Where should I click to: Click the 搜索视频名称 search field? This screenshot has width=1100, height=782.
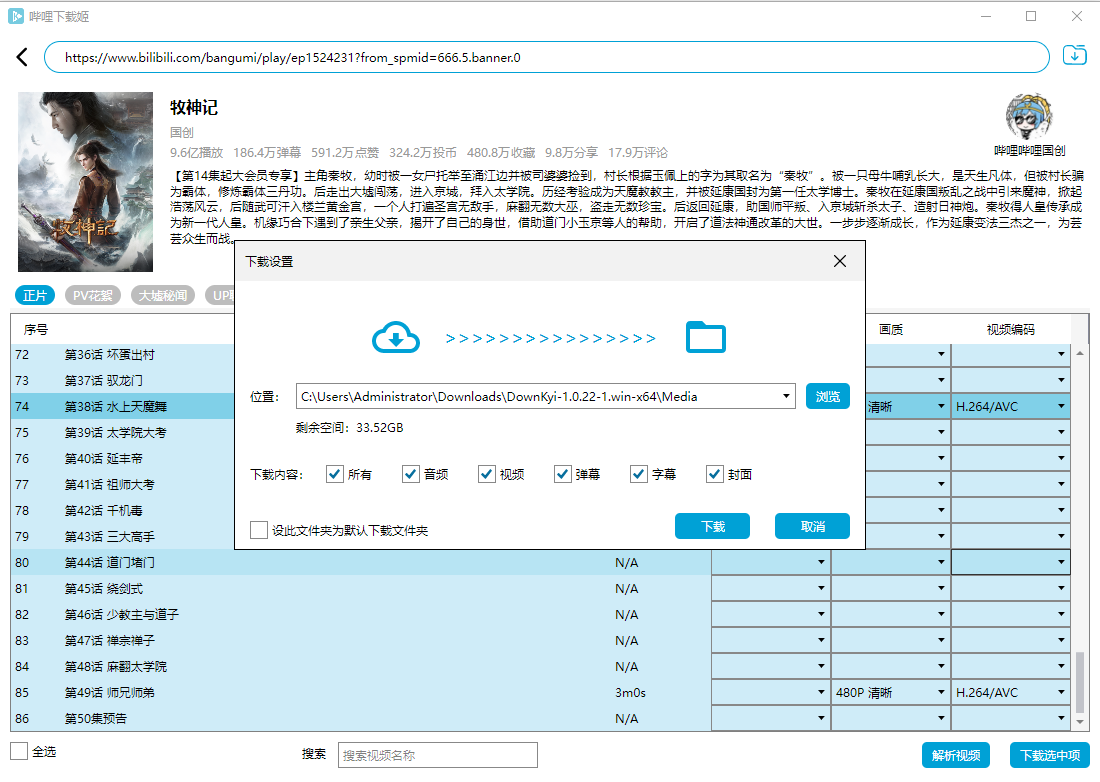pyautogui.click(x=437, y=755)
